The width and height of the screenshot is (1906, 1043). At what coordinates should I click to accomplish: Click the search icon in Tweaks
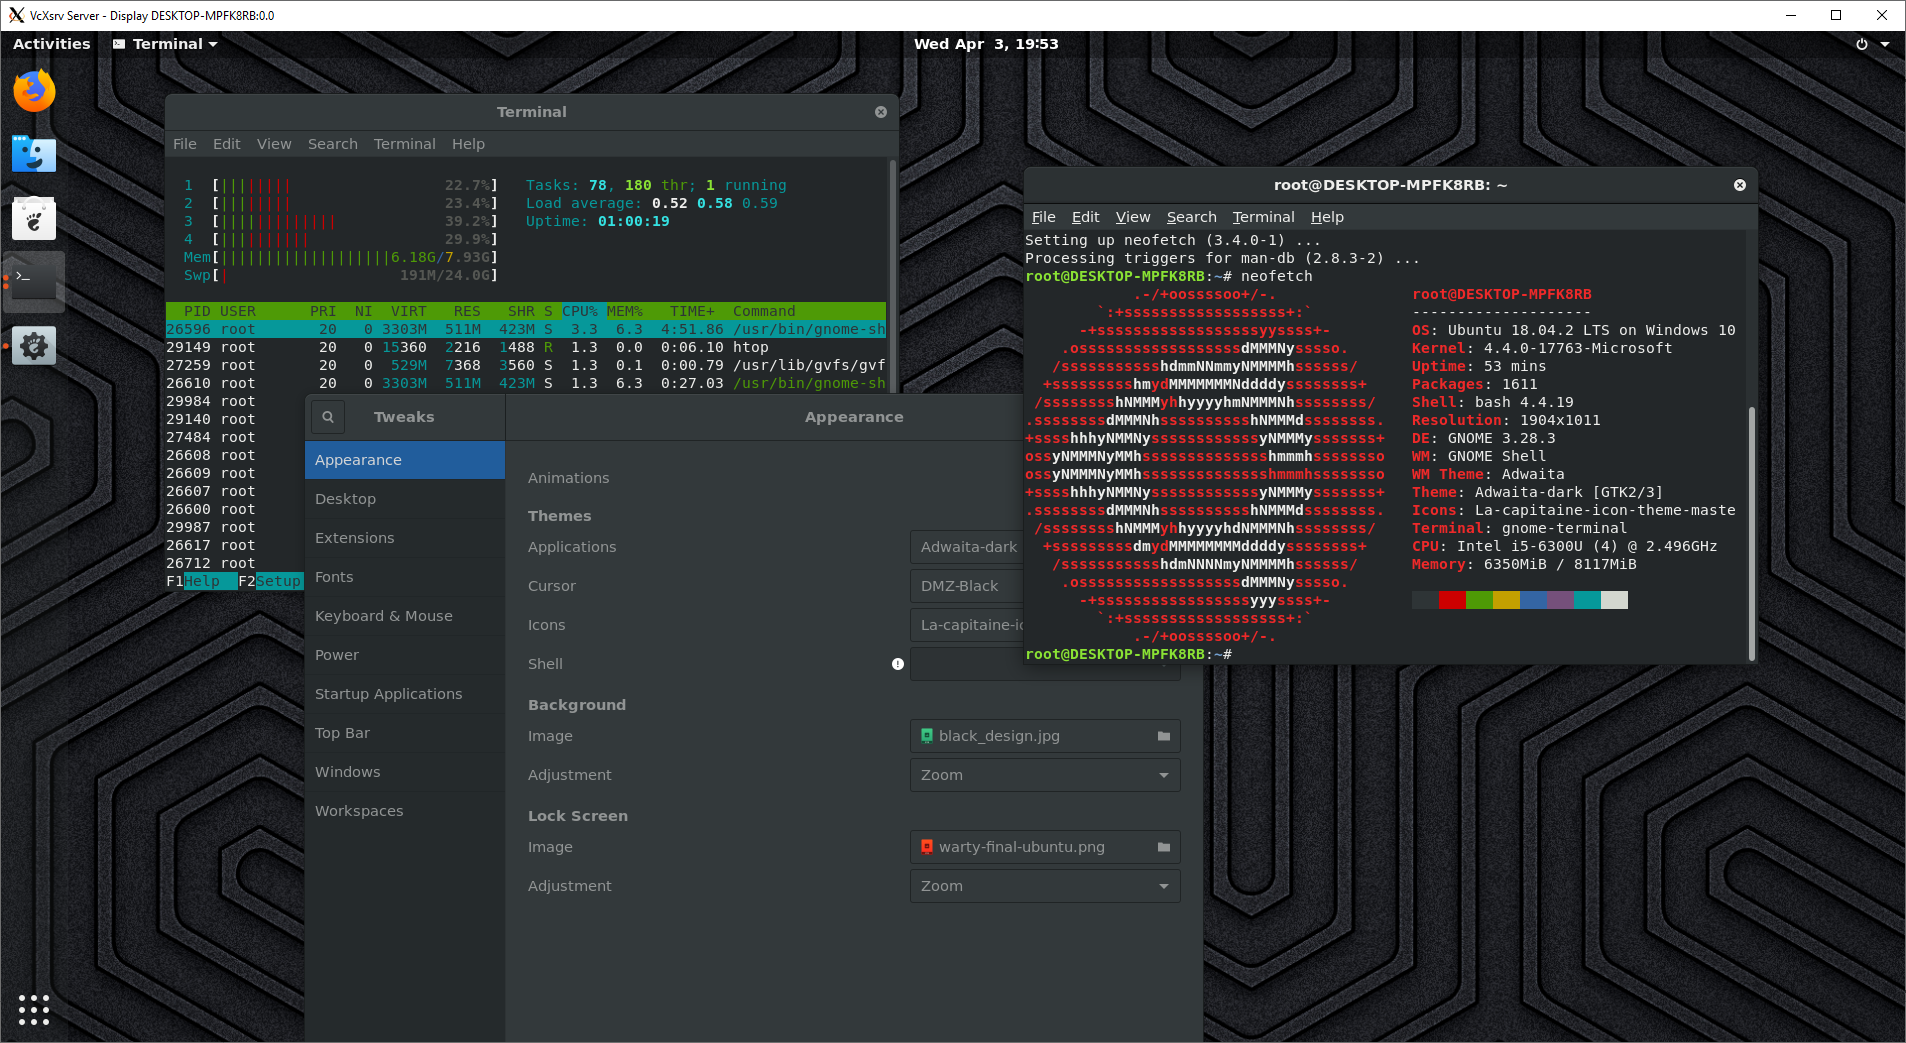pyautogui.click(x=328, y=417)
